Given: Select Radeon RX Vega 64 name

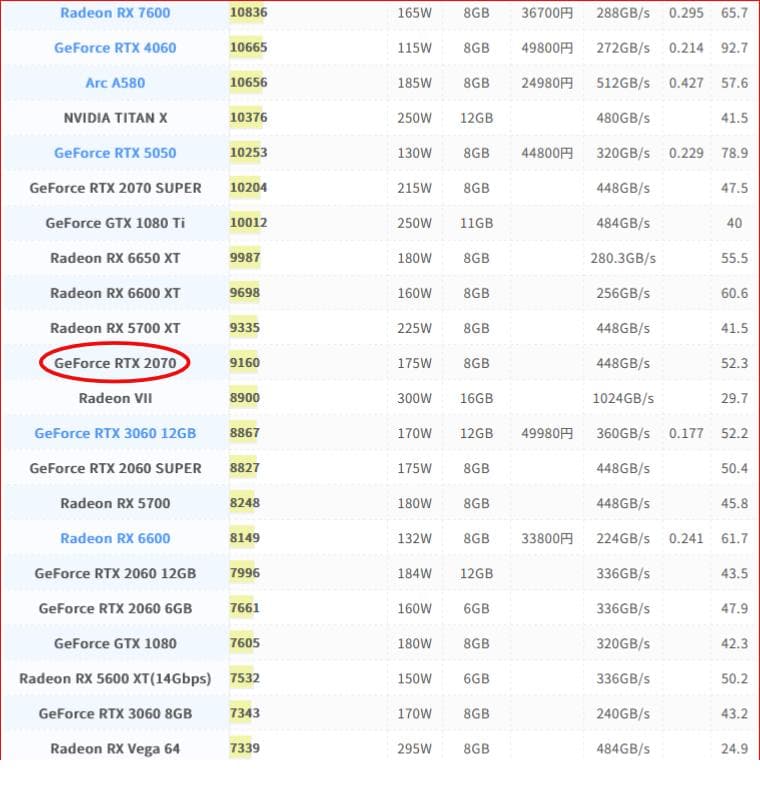Looking at the screenshot, I should (115, 749).
